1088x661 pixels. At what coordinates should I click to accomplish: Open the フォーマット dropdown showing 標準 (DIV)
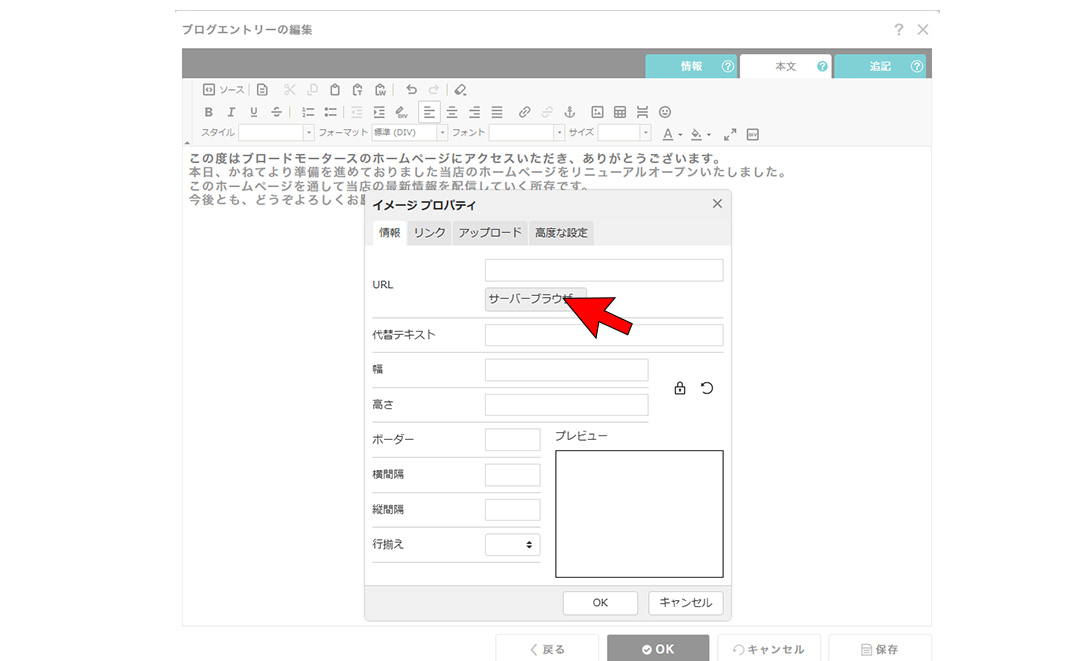coord(410,133)
